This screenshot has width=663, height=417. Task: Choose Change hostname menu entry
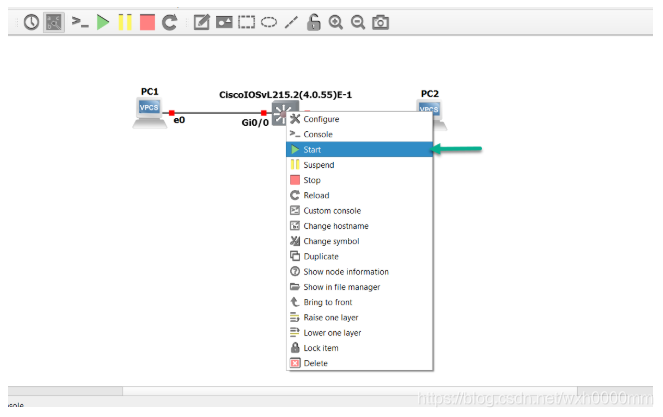coord(359,226)
